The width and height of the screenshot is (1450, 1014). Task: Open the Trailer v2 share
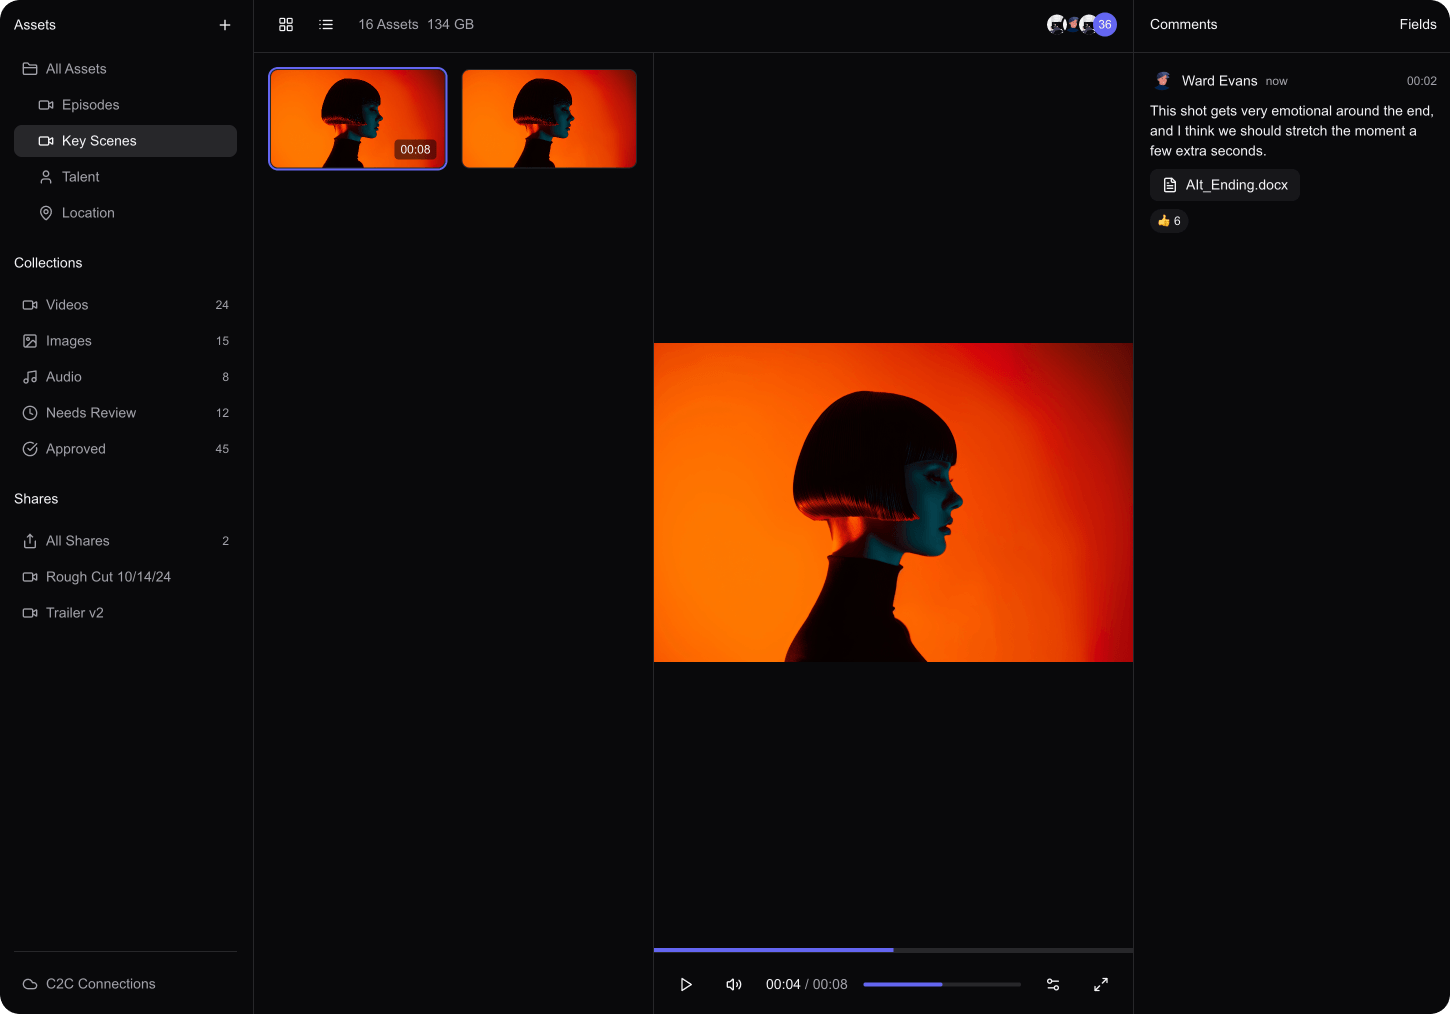(125, 613)
